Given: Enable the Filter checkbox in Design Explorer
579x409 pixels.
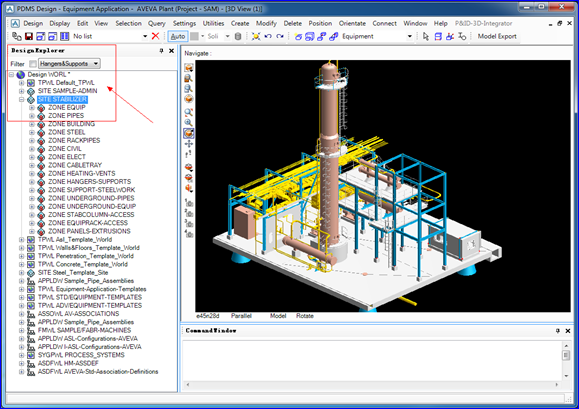Looking at the screenshot, I should (33, 64).
